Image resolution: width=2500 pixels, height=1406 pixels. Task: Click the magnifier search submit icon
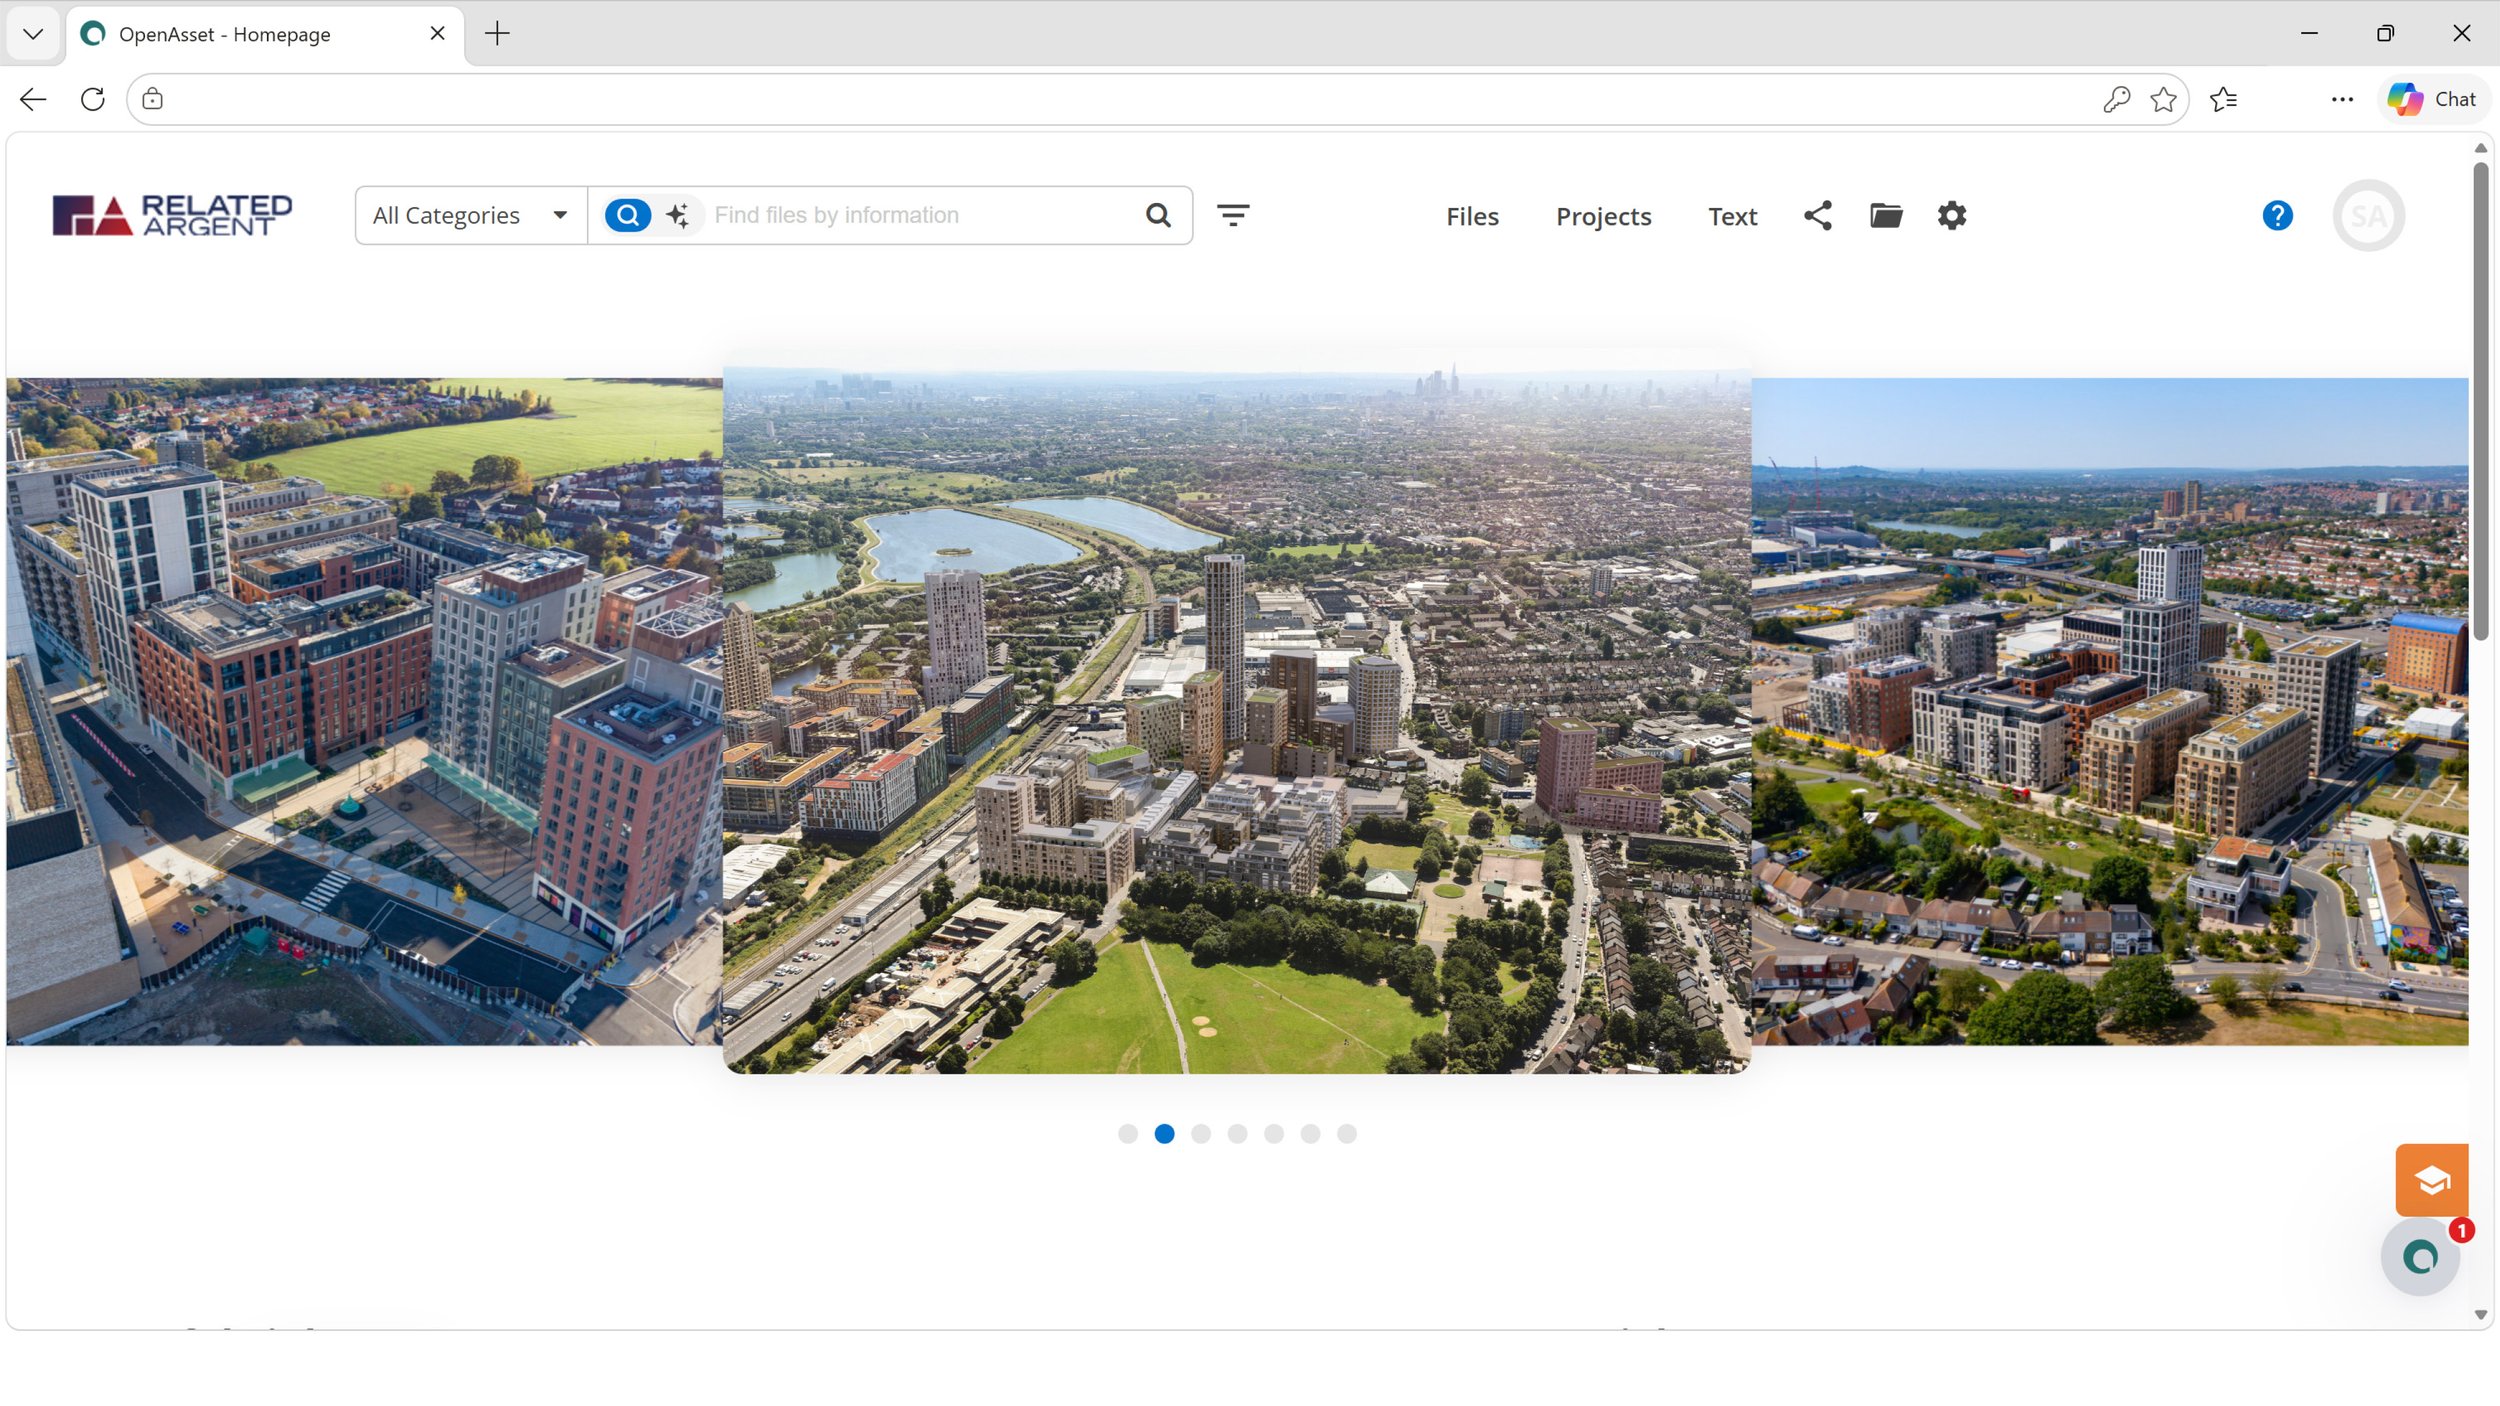click(x=1158, y=215)
